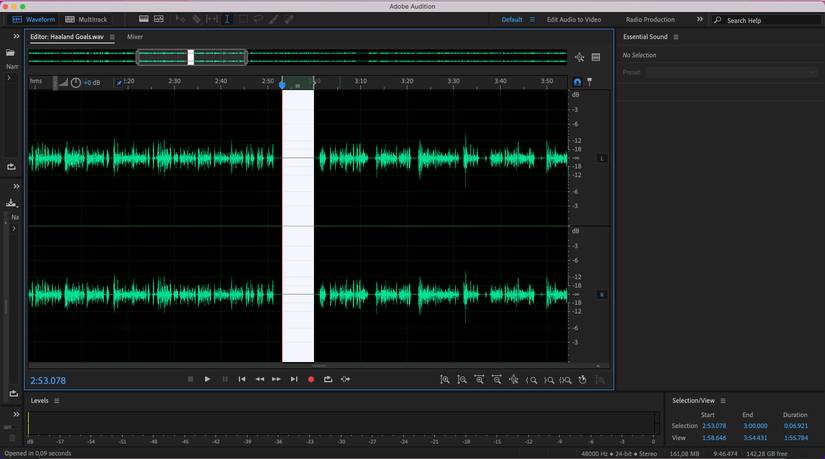Select the Paintbrush Selection tool
The image size is (825, 459).
274,19
